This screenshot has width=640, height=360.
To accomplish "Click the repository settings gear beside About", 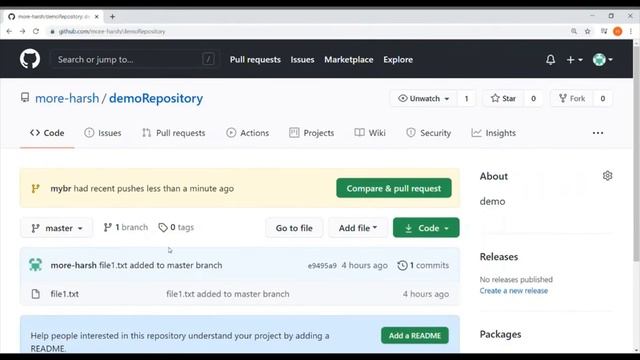I will (x=607, y=176).
